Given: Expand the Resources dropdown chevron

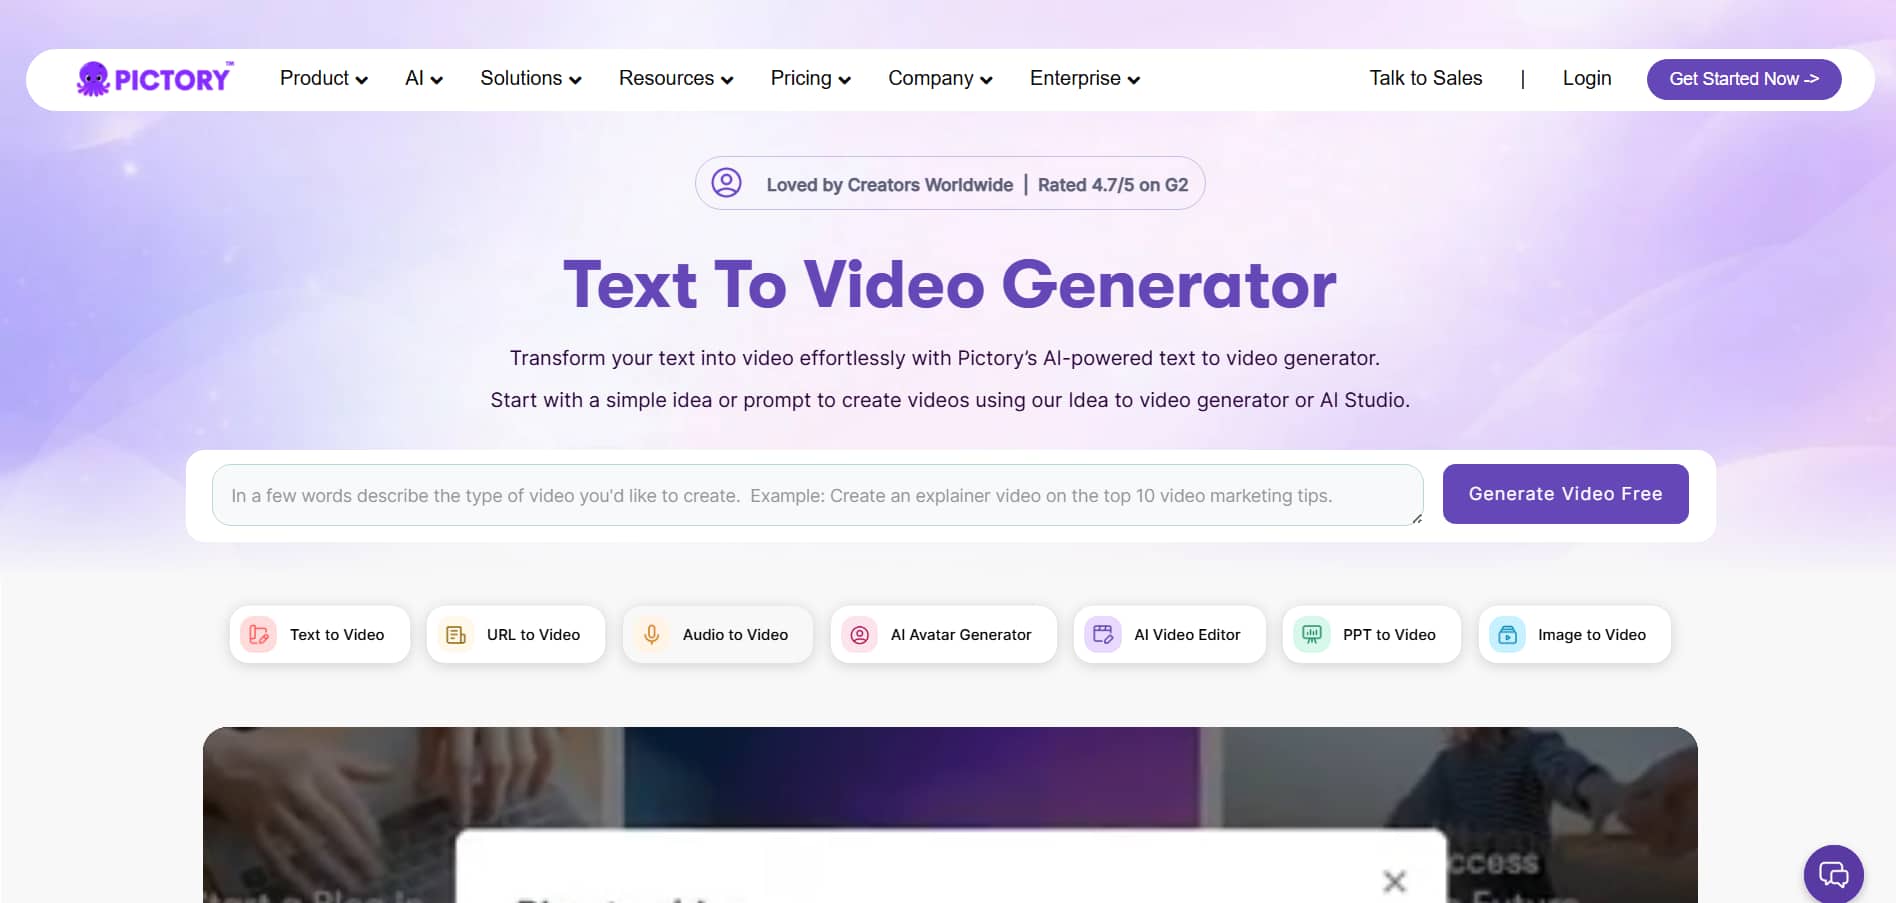Looking at the screenshot, I should click(x=727, y=80).
